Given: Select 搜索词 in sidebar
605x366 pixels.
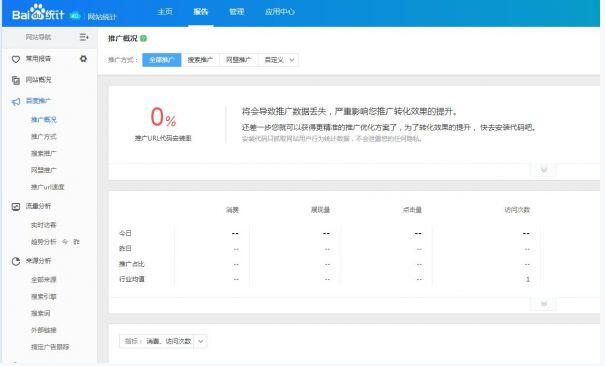Looking at the screenshot, I should click(x=41, y=313).
